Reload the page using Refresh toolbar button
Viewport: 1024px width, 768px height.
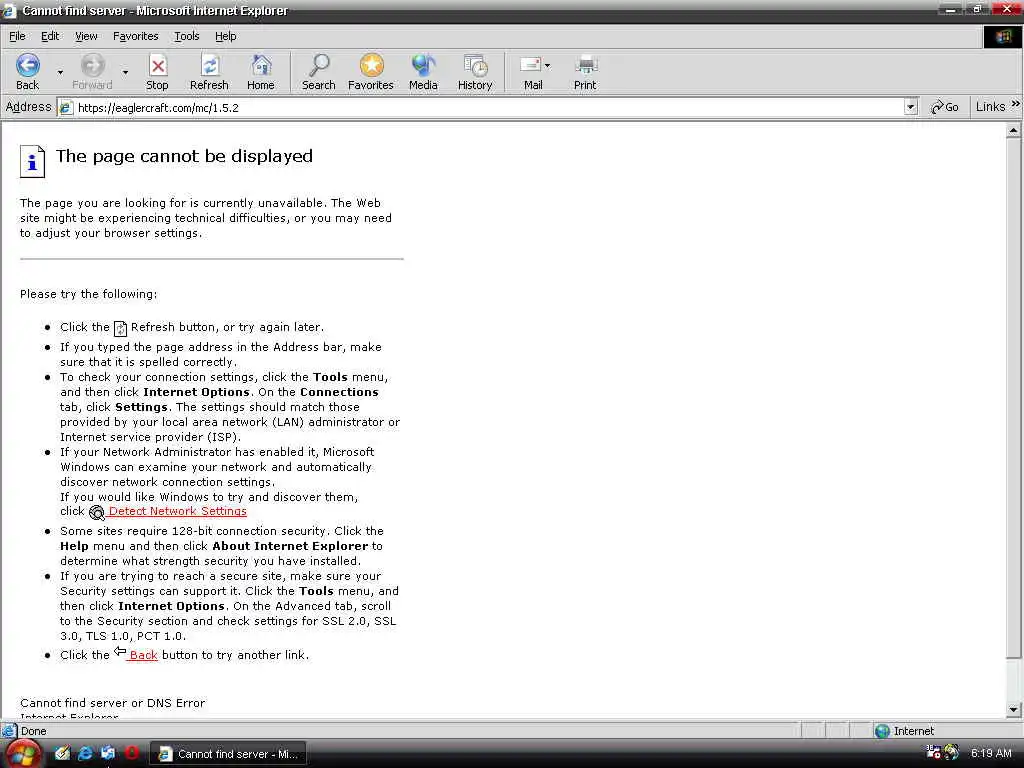coord(209,72)
